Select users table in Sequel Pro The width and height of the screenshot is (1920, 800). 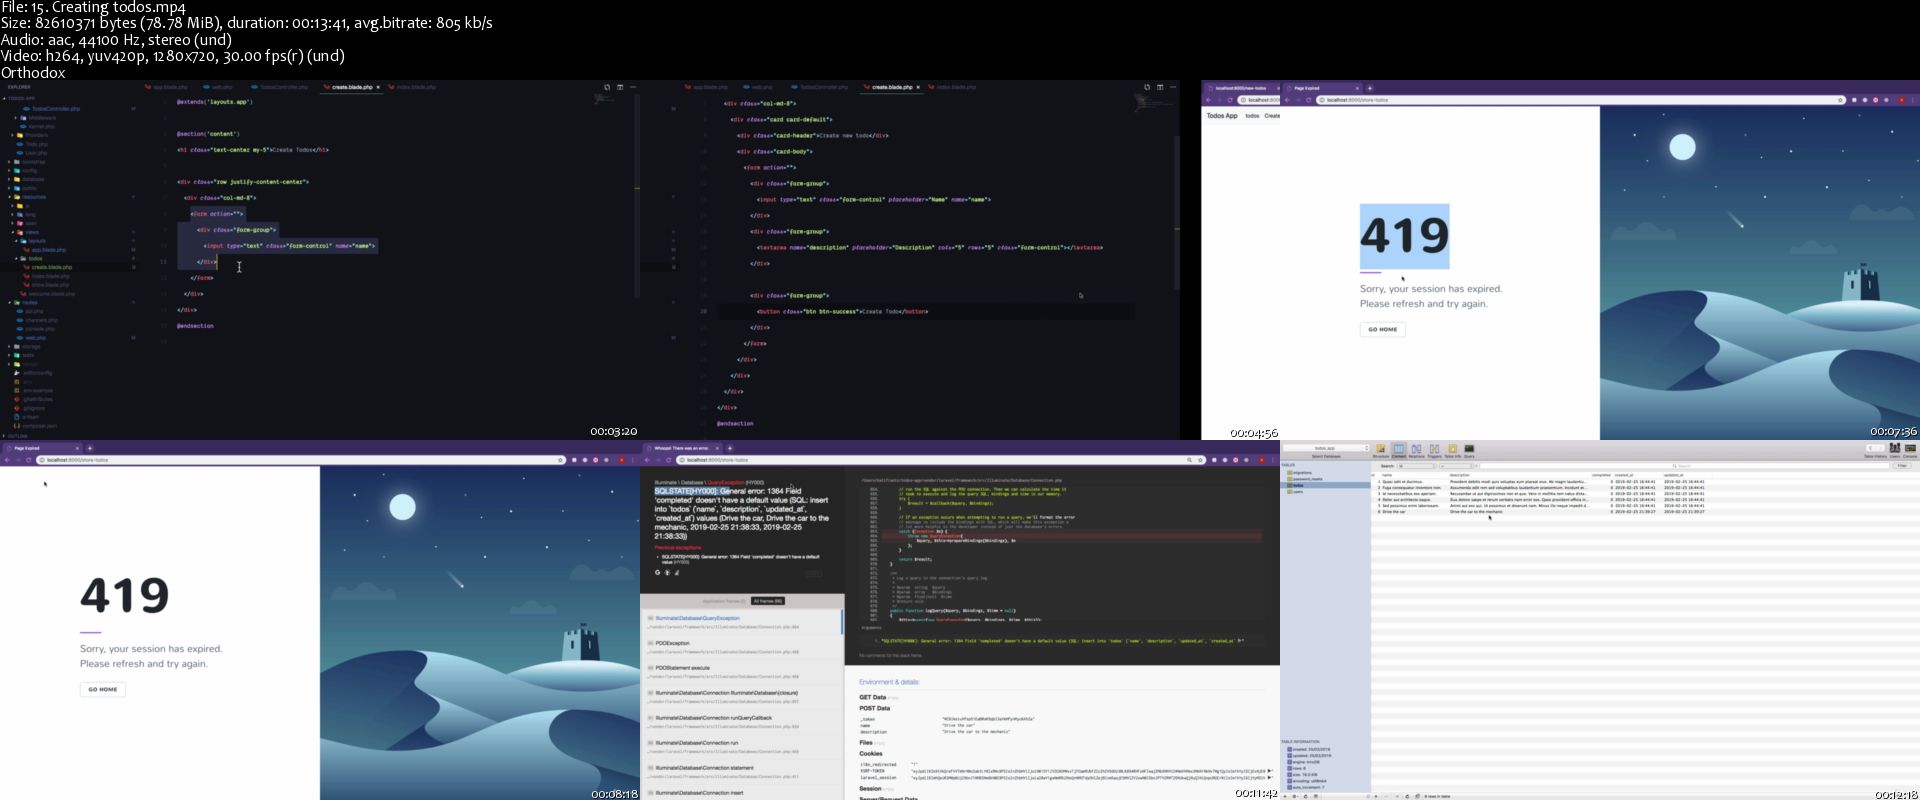coord(1297,492)
